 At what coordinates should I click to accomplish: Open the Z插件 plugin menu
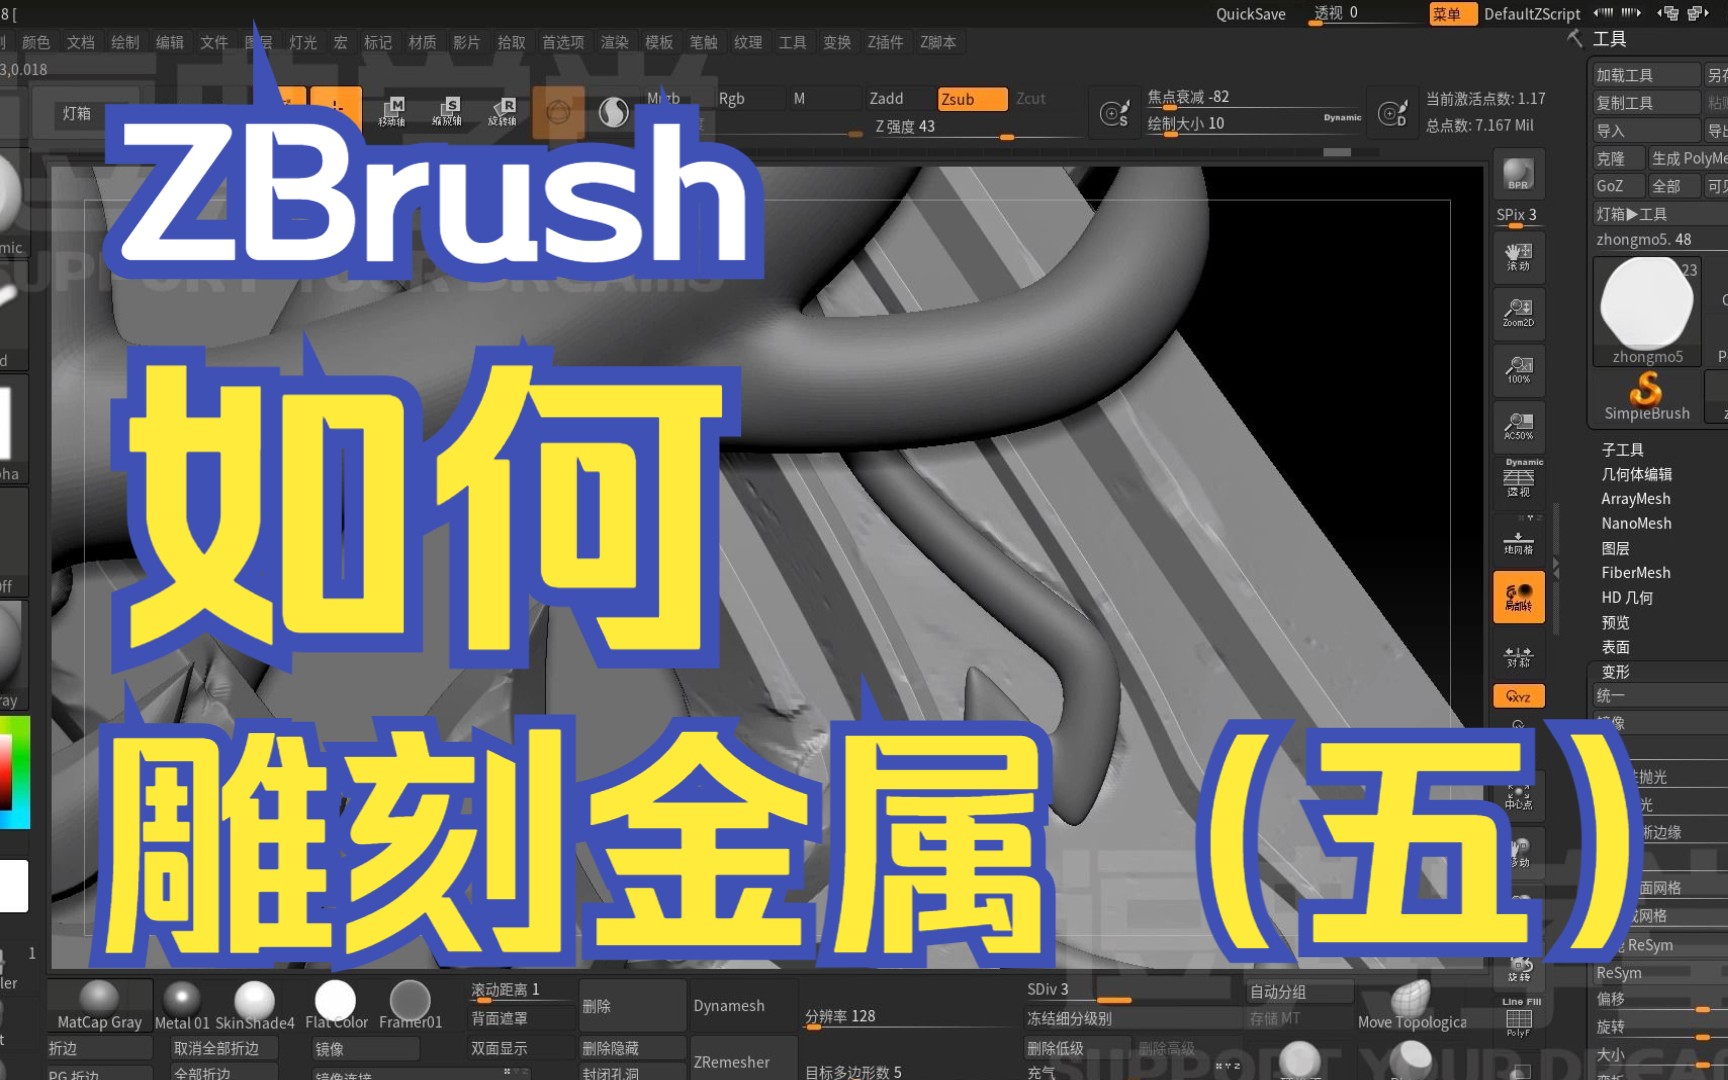point(885,42)
